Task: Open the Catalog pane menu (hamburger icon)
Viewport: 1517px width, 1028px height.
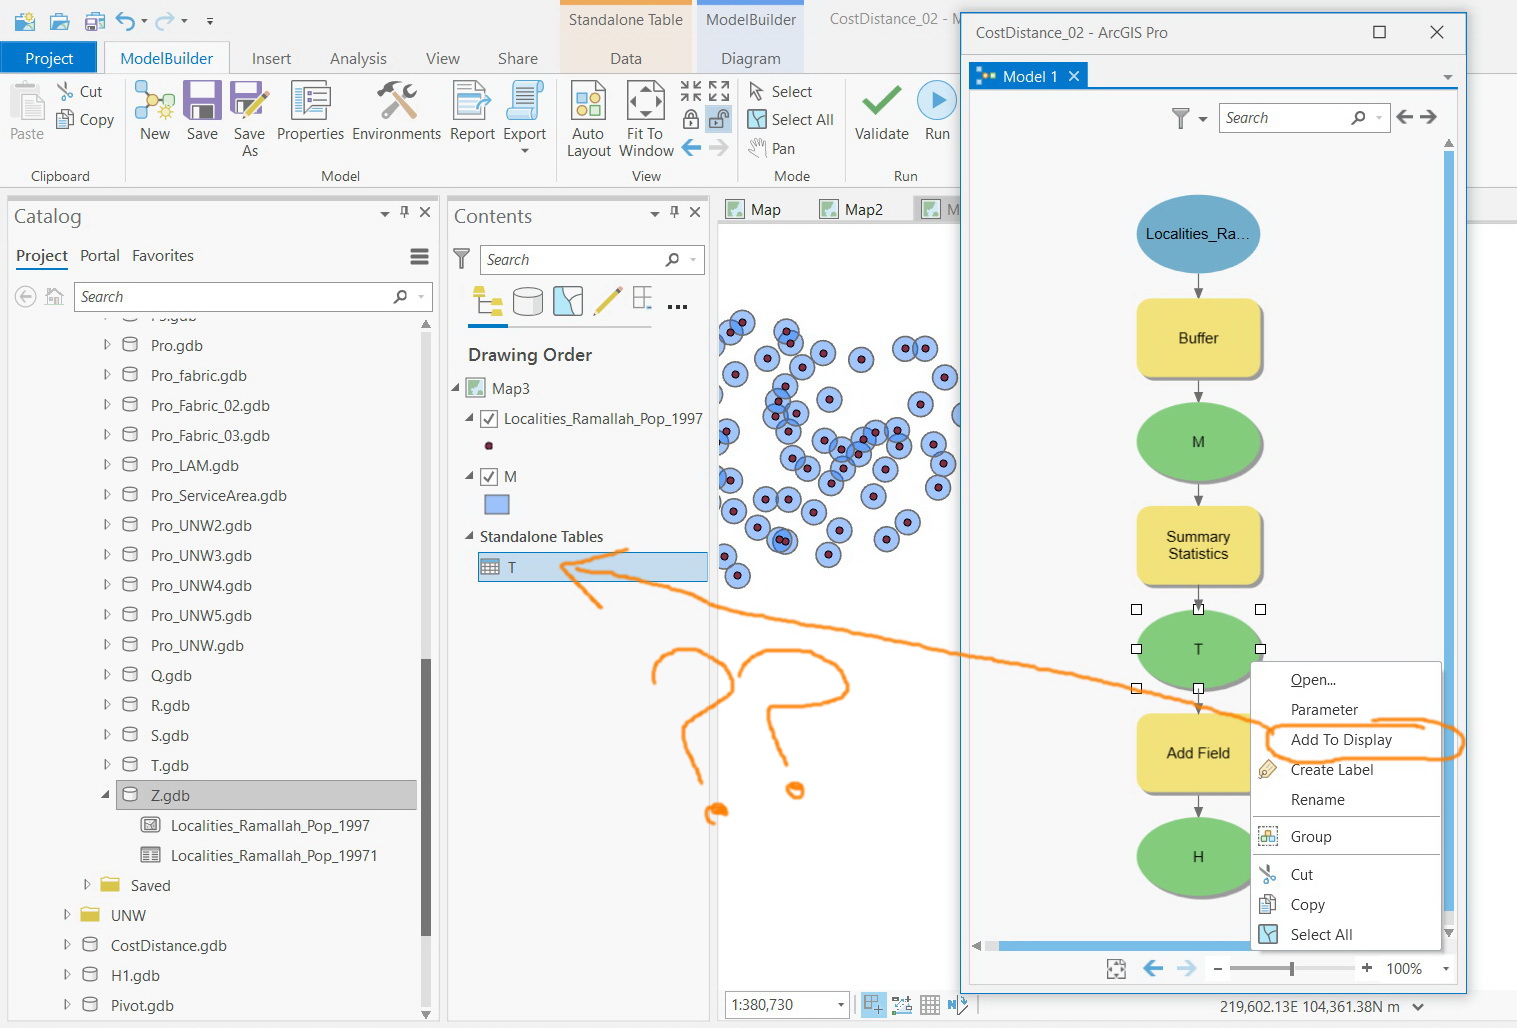Action: (420, 257)
